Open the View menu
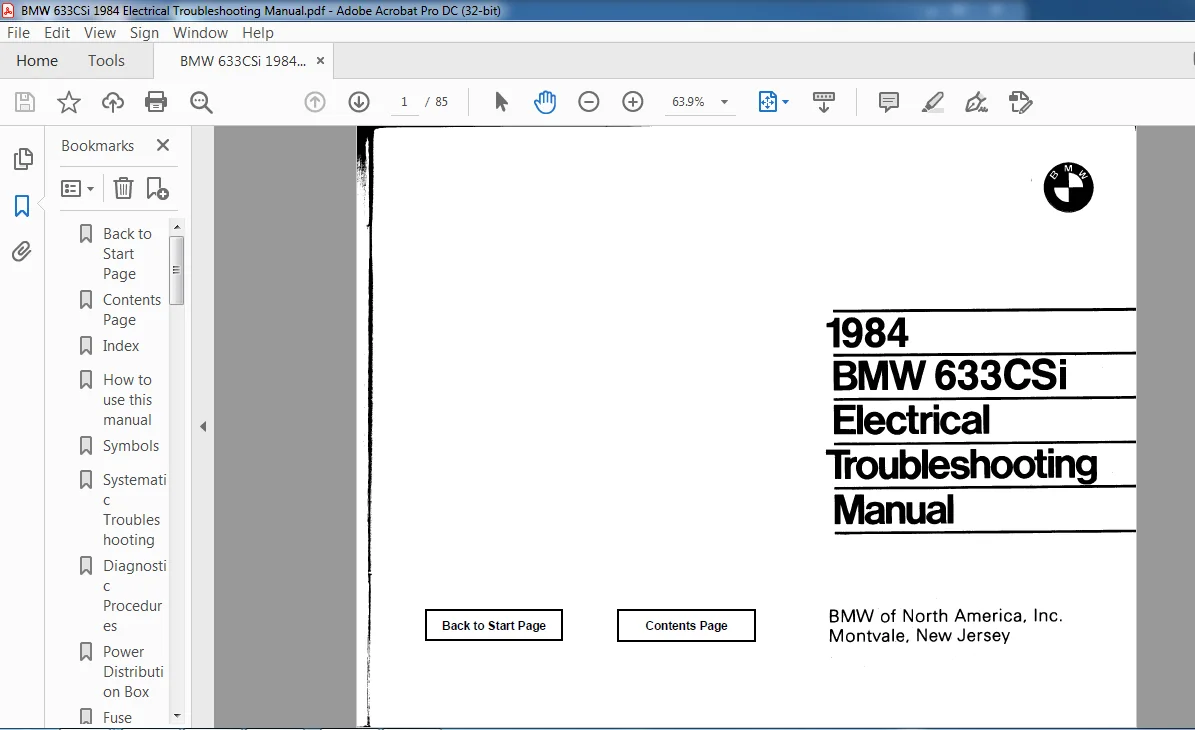This screenshot has width=1195, height=730. pyautogui.click(x=100, y=33)
